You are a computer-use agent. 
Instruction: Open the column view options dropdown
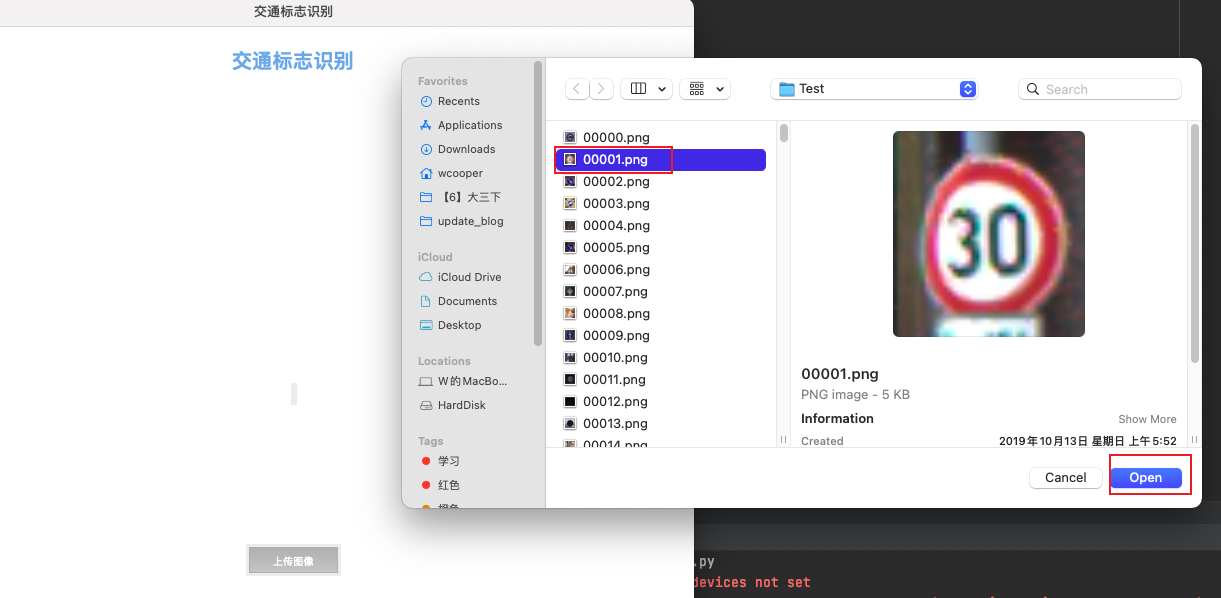pos(646,89)
